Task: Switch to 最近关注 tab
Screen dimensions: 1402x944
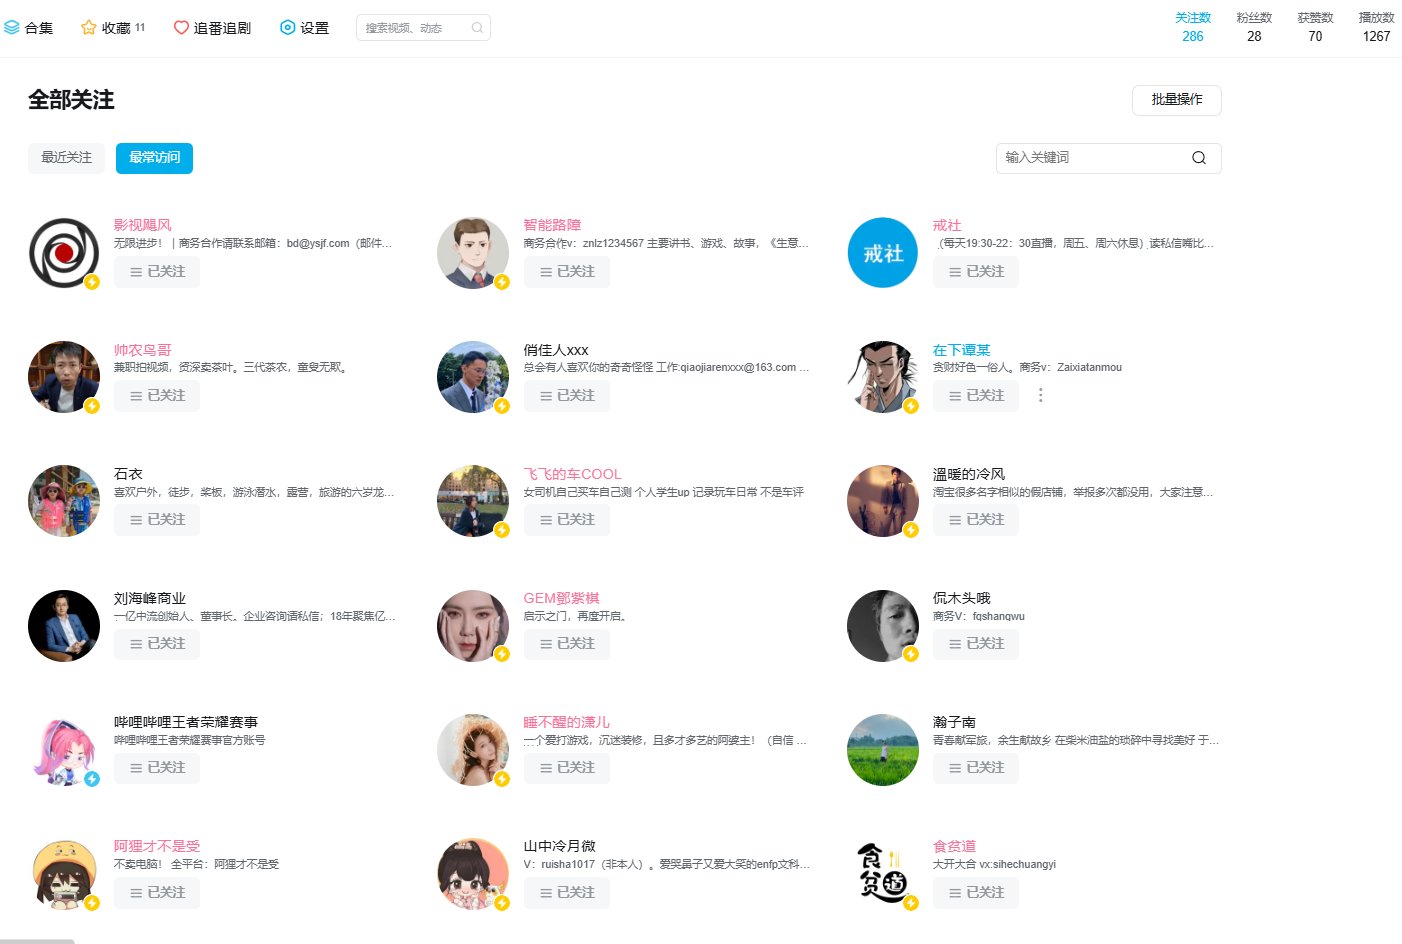Action: (x=66, y=158)
